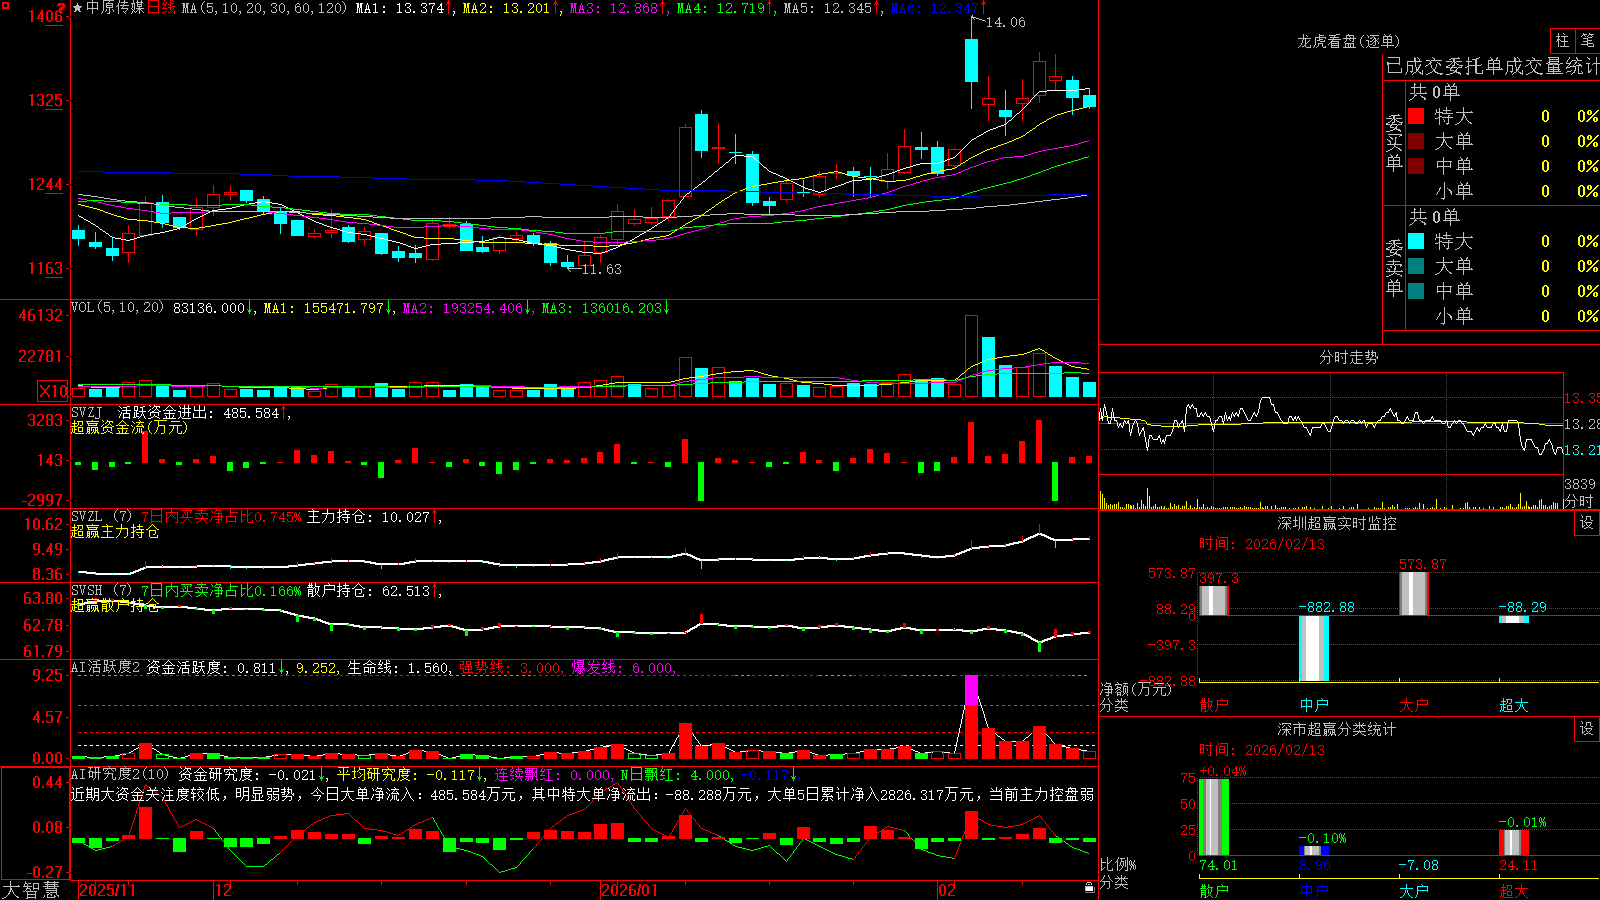Click the blue 中户 bar in 分类统计 chart
This screenshot has width=1600, height=900.
(x=1314, y=851)
